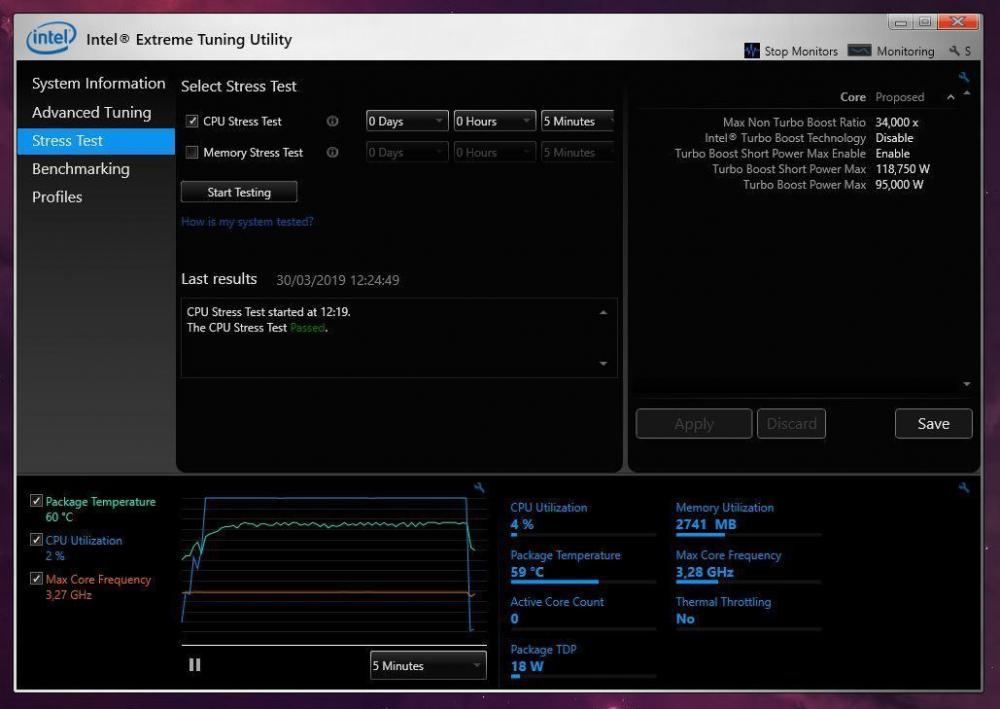Toggle Package Temperature graph checkbox
This screenshot has height=709, width=1000.
tap(37, 501)
